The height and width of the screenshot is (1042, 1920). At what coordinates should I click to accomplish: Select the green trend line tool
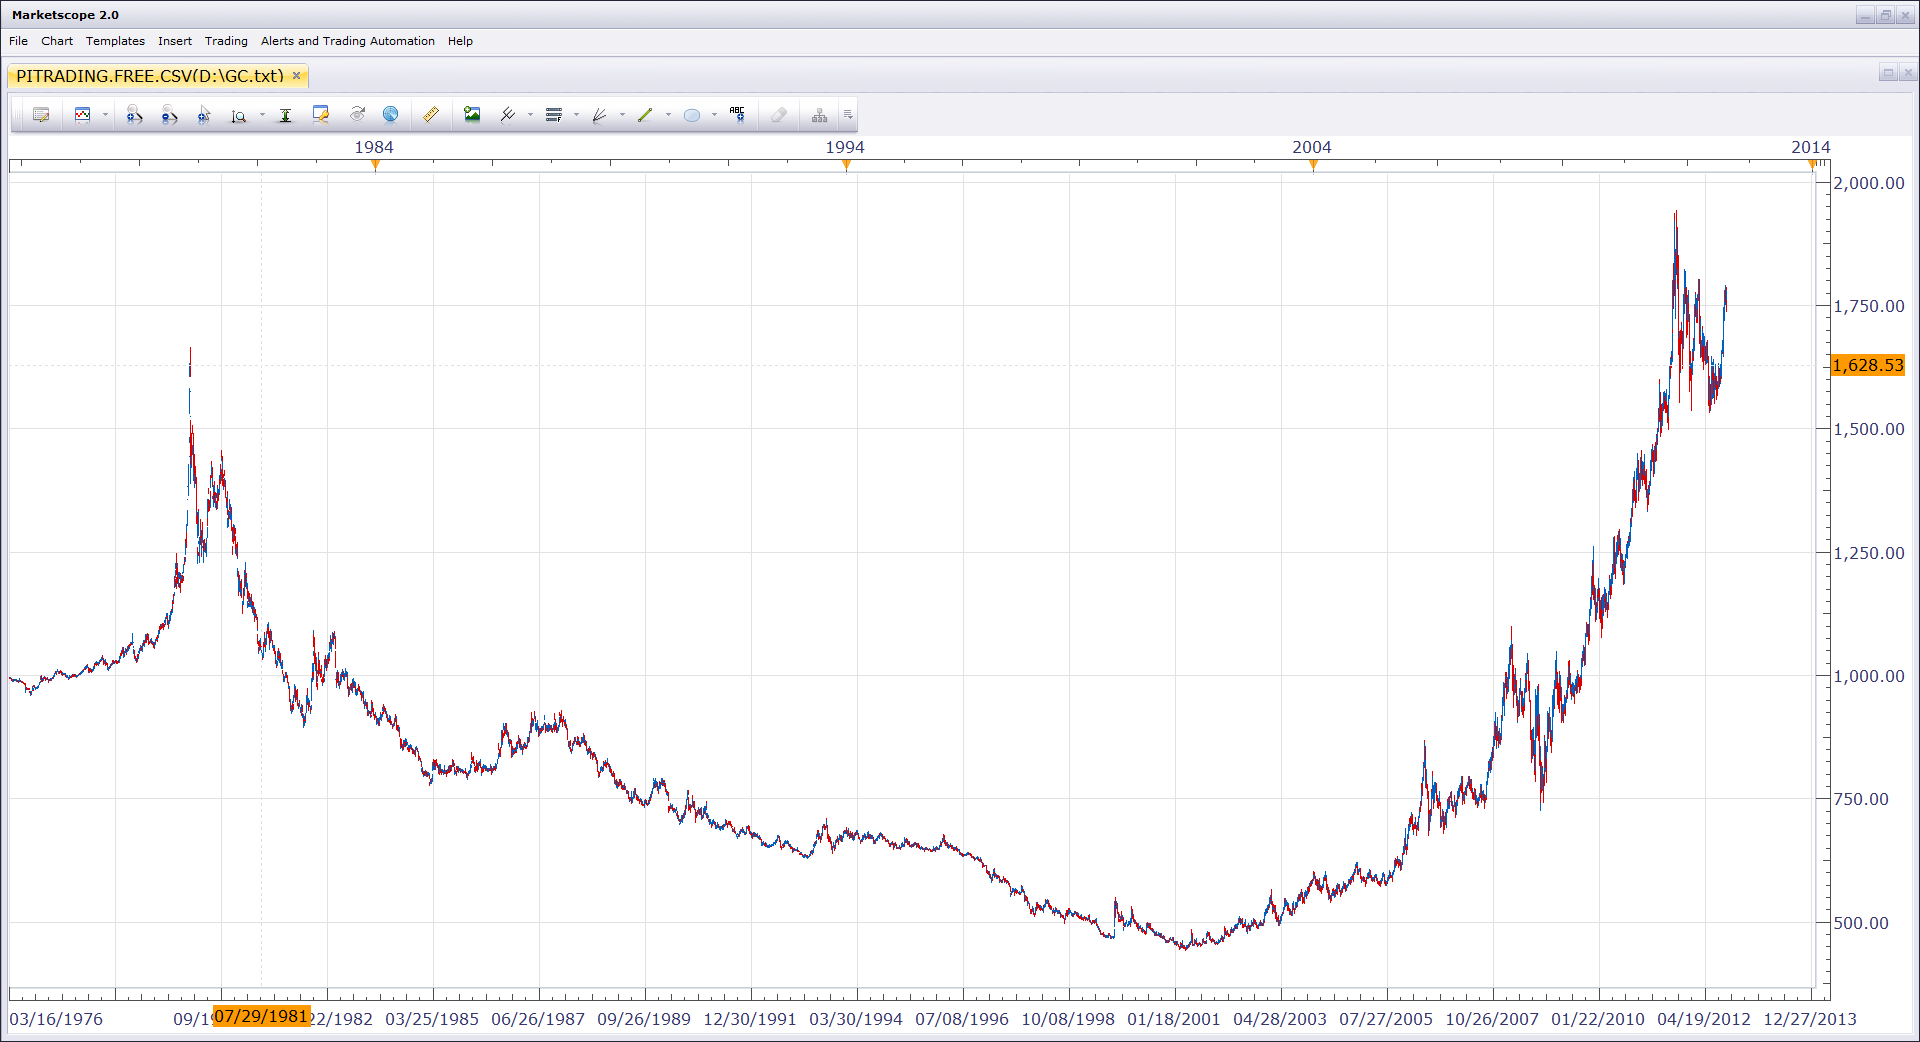(645, 115)
